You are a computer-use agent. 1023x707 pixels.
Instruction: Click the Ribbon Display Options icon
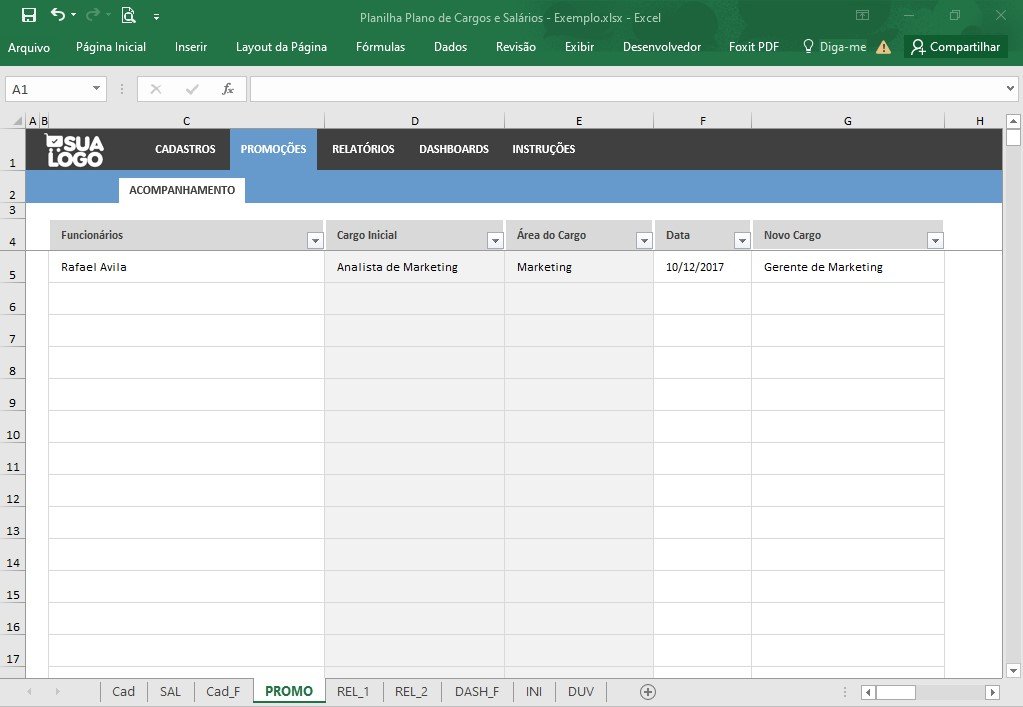tap(863, 15)
